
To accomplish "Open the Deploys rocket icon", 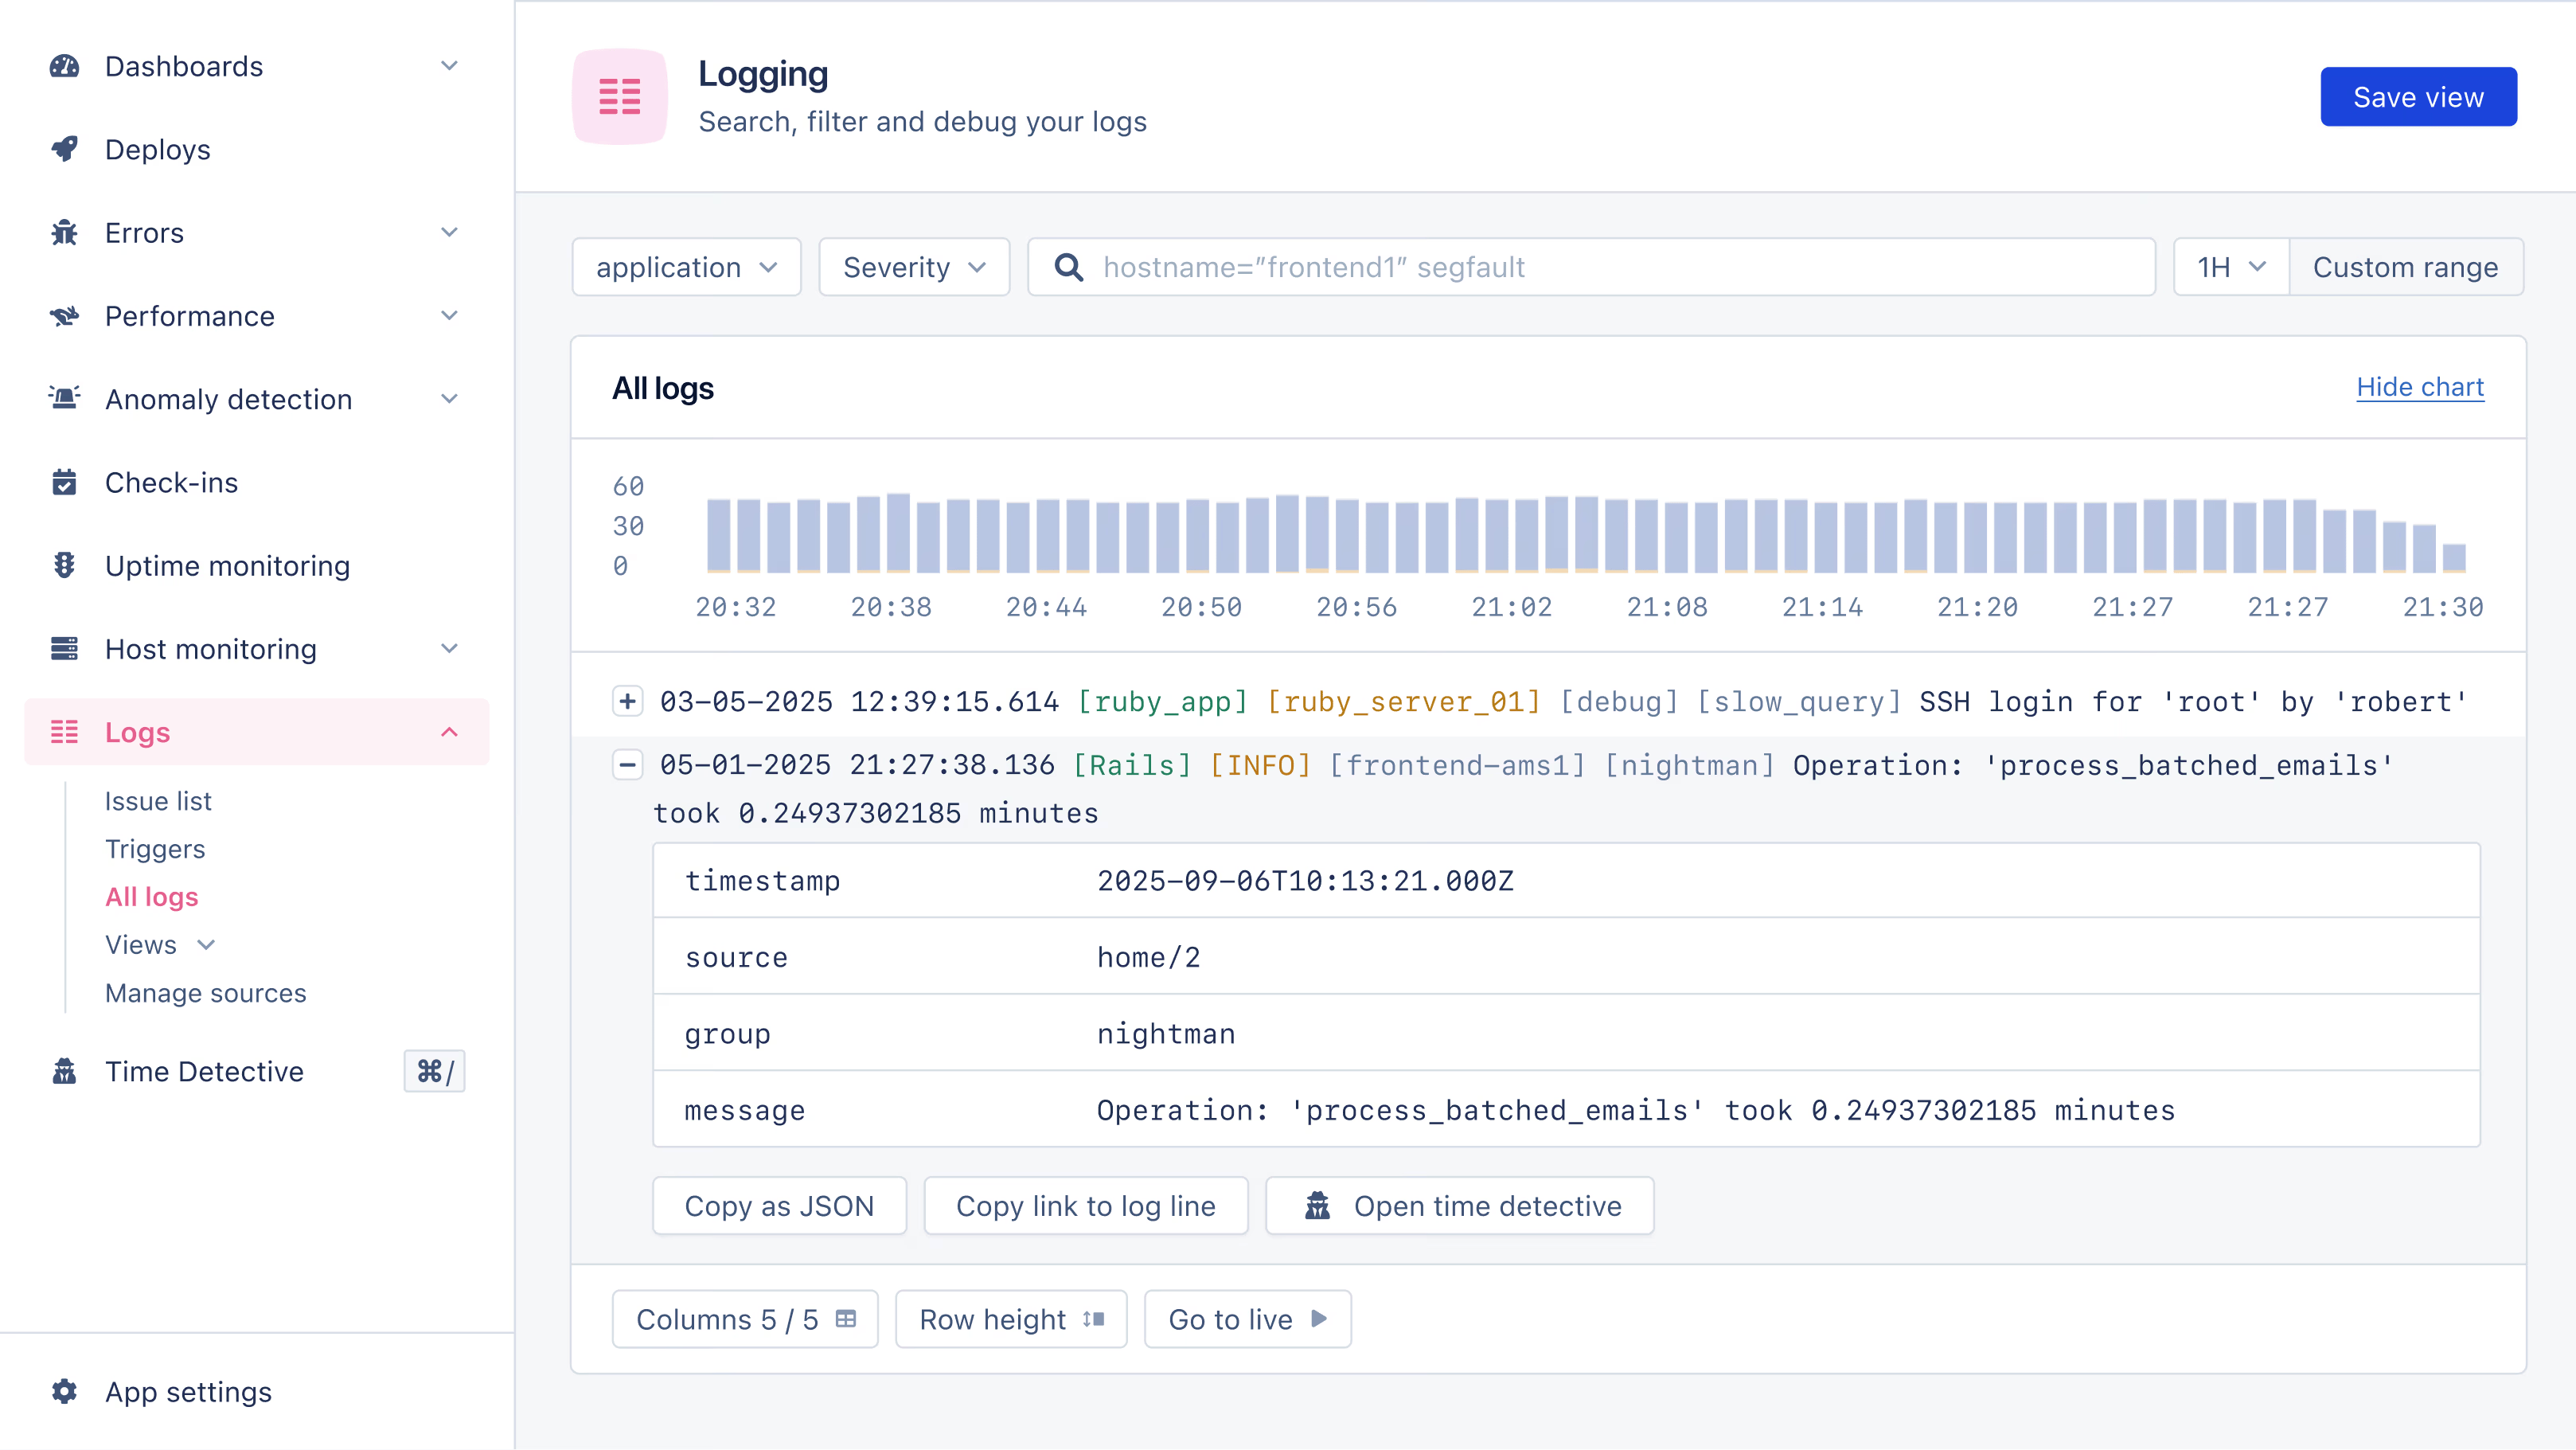I will [64, 149].
